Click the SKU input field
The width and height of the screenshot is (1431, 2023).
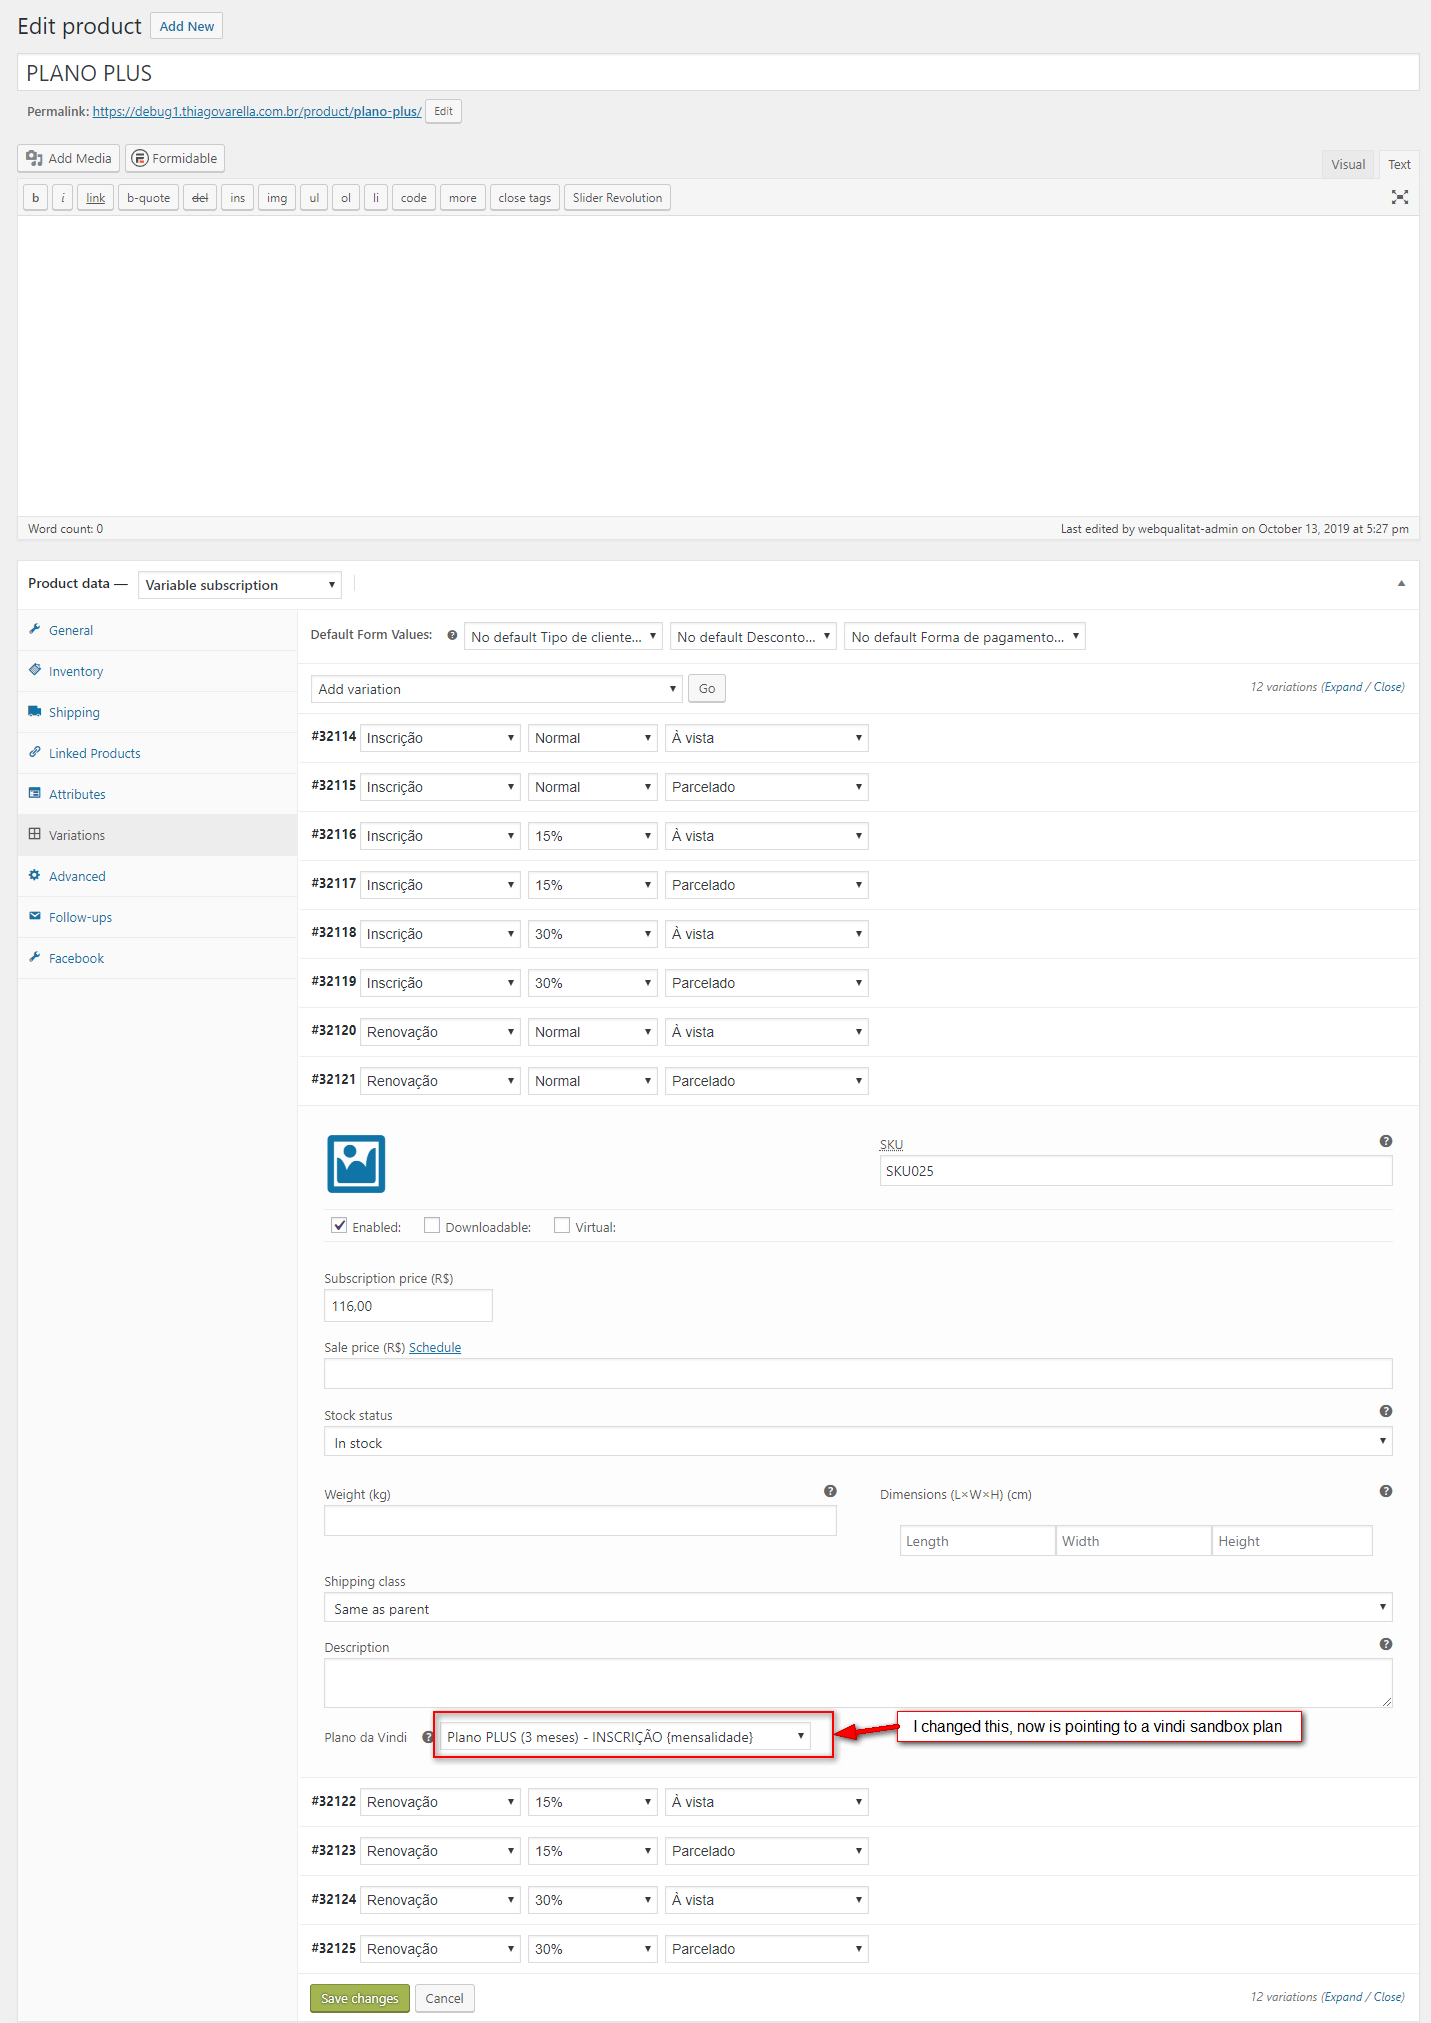pyautogui.click(x=1136, y=1171)
